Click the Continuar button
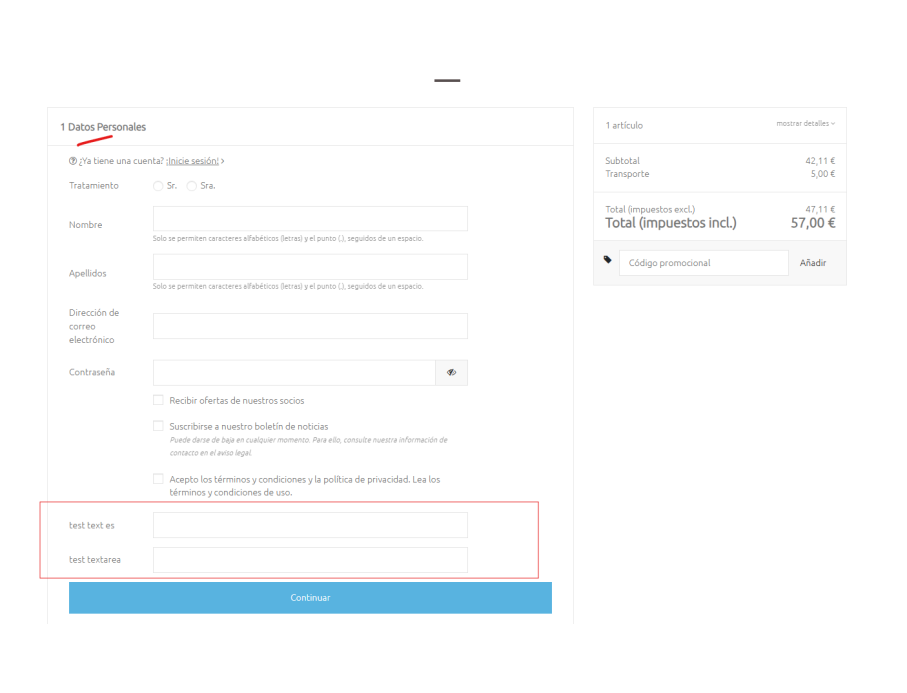Image resolution: width=907 pixels, height=693 pixels. pyautogui.click(x=310, y=598)
